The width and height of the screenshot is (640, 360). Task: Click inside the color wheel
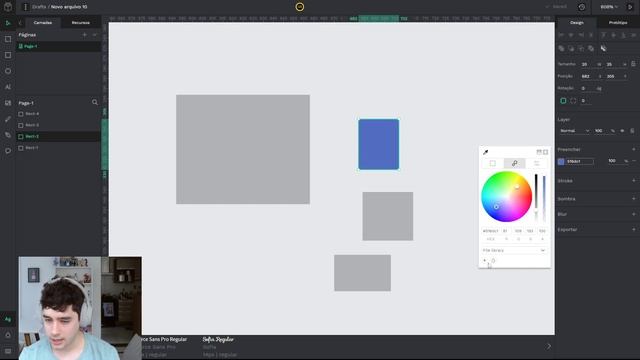(506, 196)
